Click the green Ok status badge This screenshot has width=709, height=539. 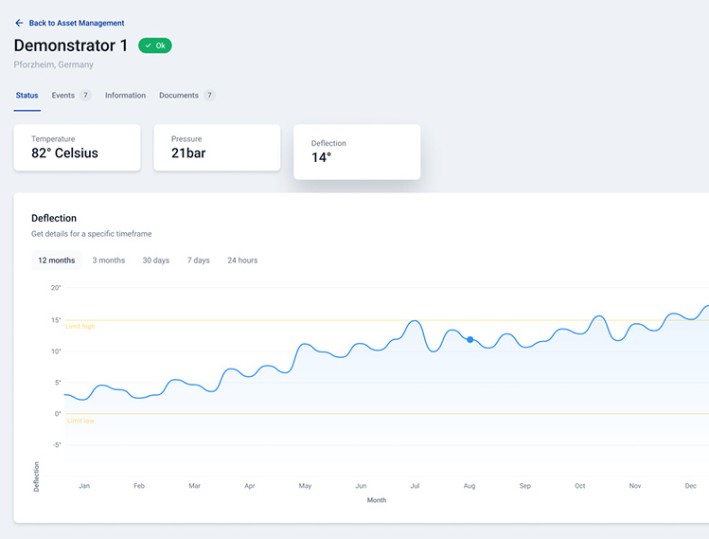pyautogui.click(x=155, y=45)
